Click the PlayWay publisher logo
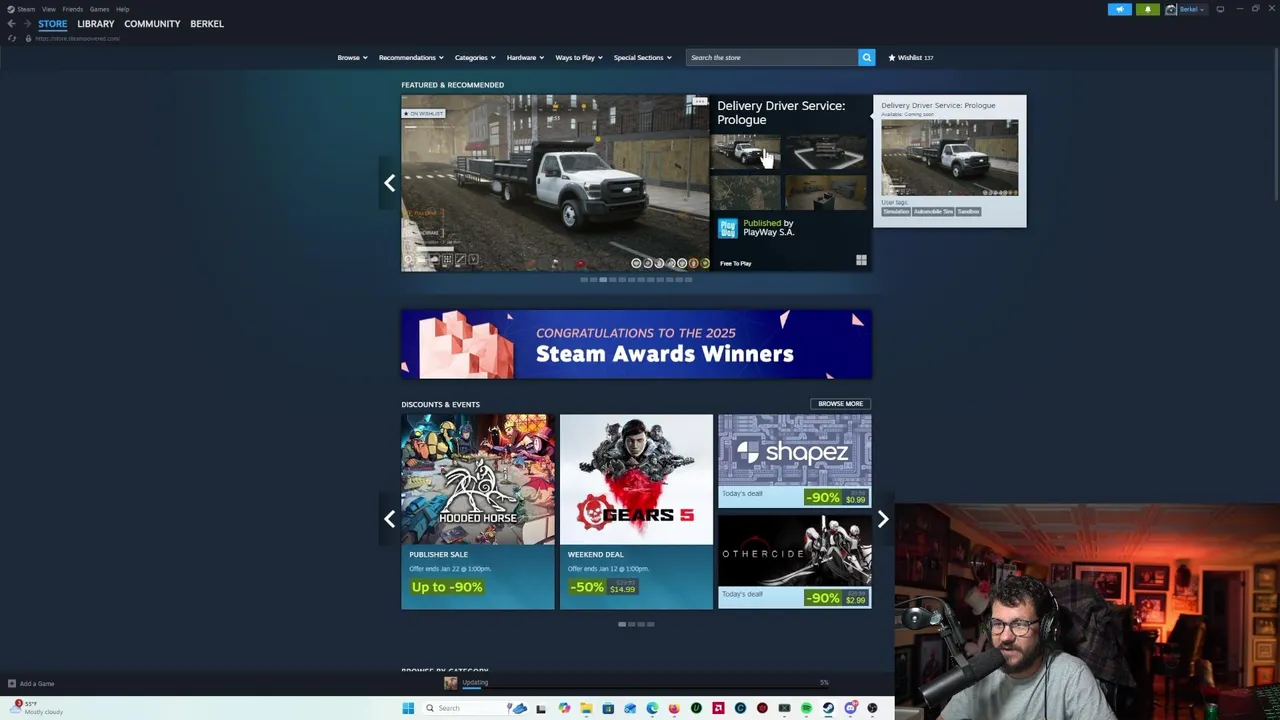This screenshot has width=1280, height=720. click(x=727, y=228)
